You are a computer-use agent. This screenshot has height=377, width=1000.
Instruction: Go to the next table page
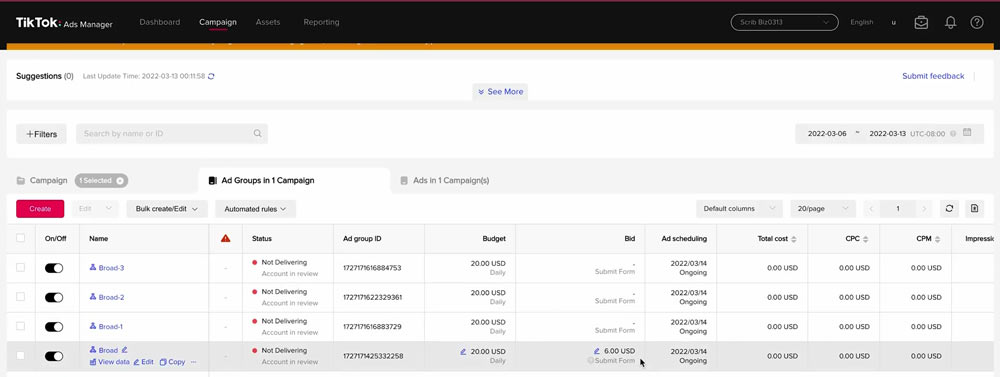pyautogui.click(x=924, y=209)
